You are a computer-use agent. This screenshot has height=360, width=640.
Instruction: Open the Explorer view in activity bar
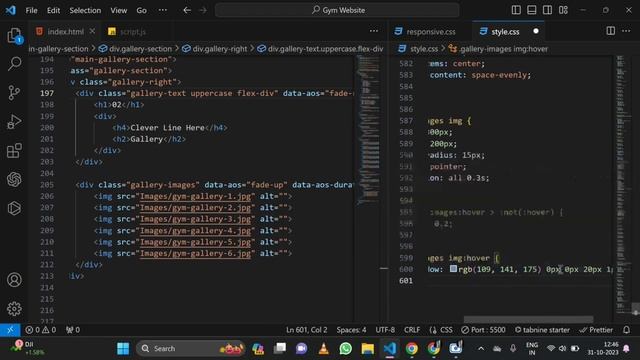[x=14, y=36]
